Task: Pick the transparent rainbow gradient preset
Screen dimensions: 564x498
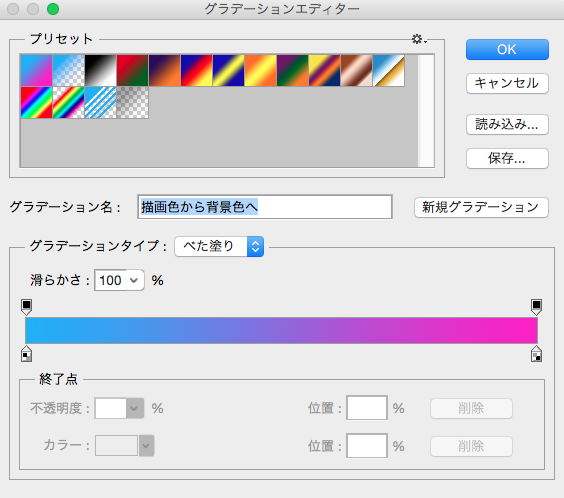Action: (68, 102)
